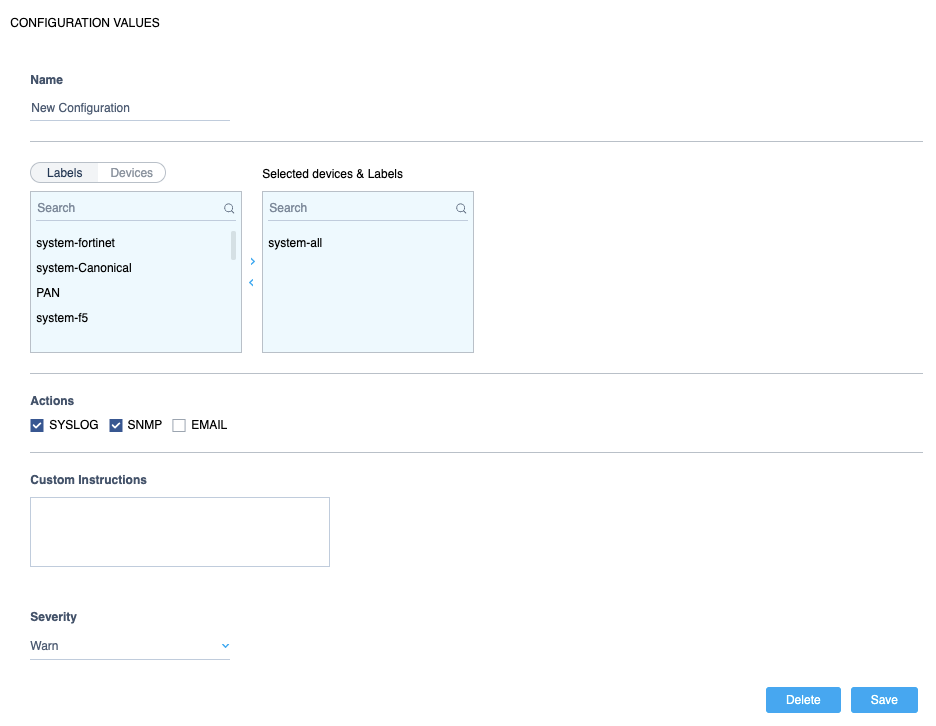Select system-all in selected list

click(295, 243)
